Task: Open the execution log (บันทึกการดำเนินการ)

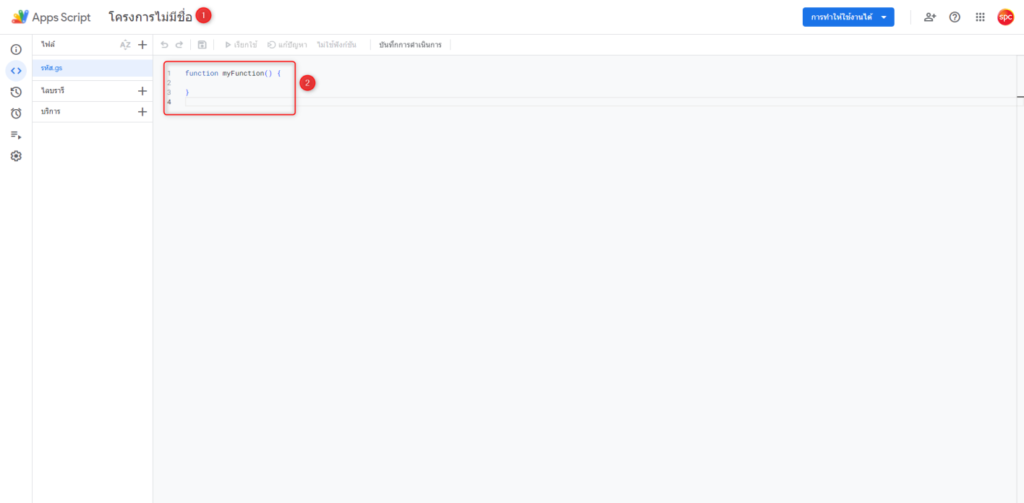Action: (x=410, y=45)
